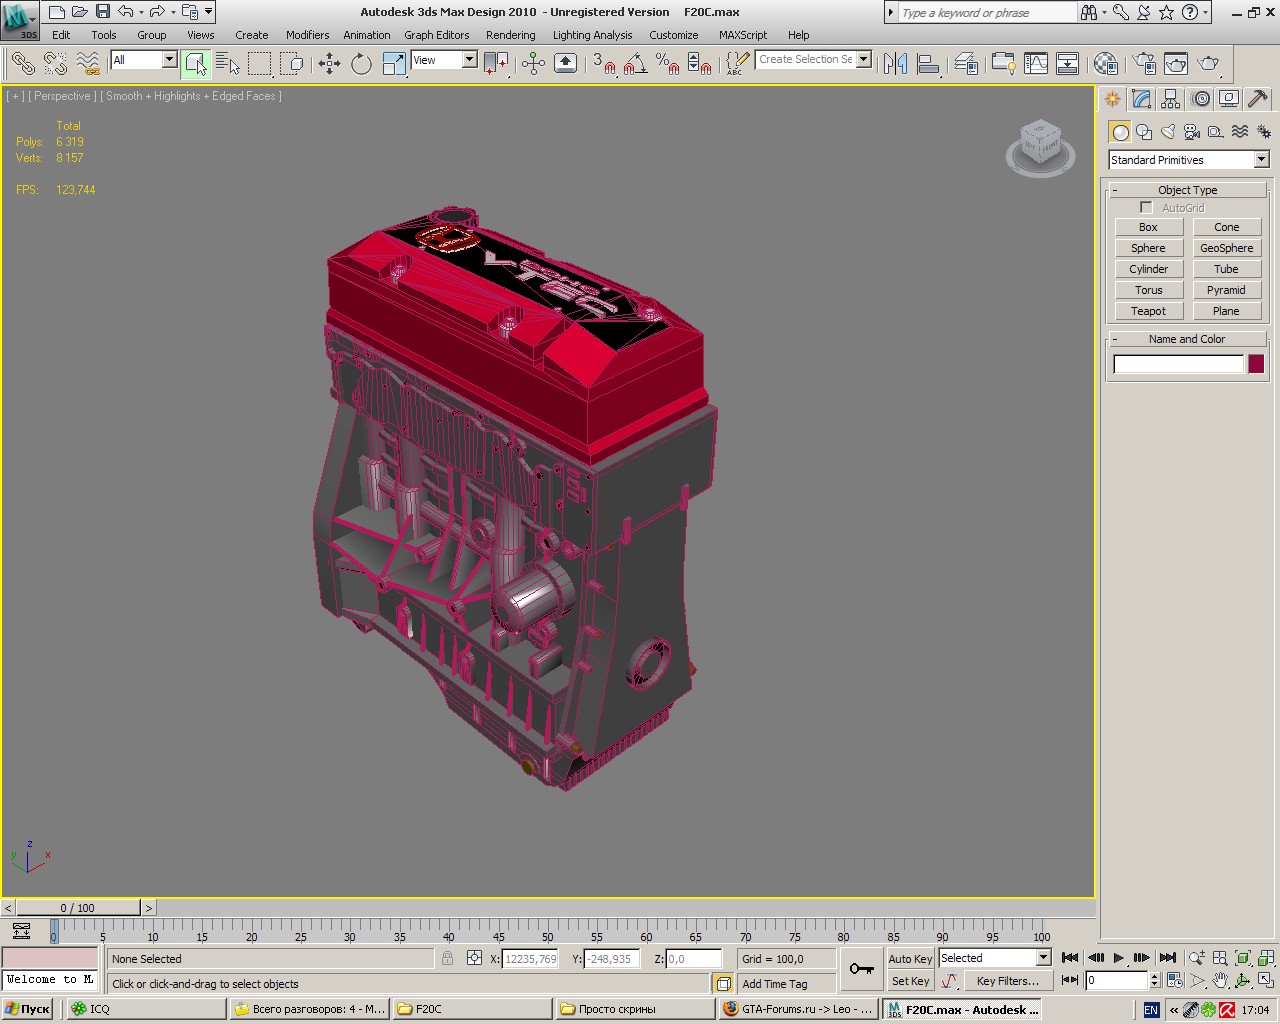The image size is (1280, 1024).
Task: Open the F20C folder in the taskbar
Action: [471, 1009]
